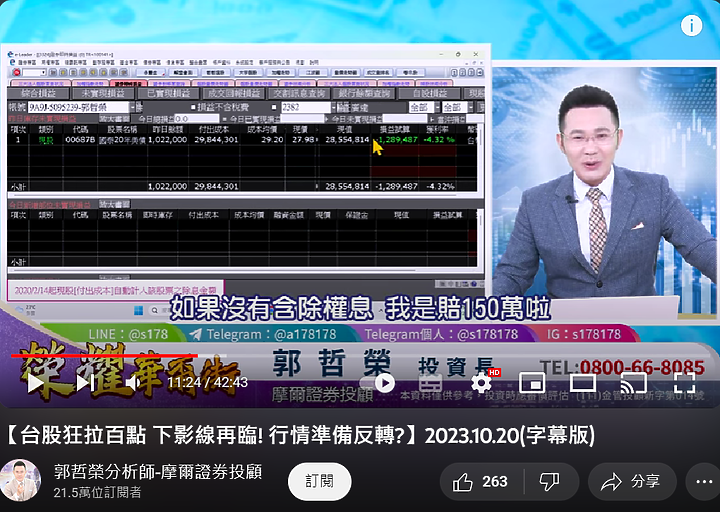This screenshot has height=512, width=720.
Task: Open the Windows Start button in the recorded taskbar
Action: pos(138,310)
